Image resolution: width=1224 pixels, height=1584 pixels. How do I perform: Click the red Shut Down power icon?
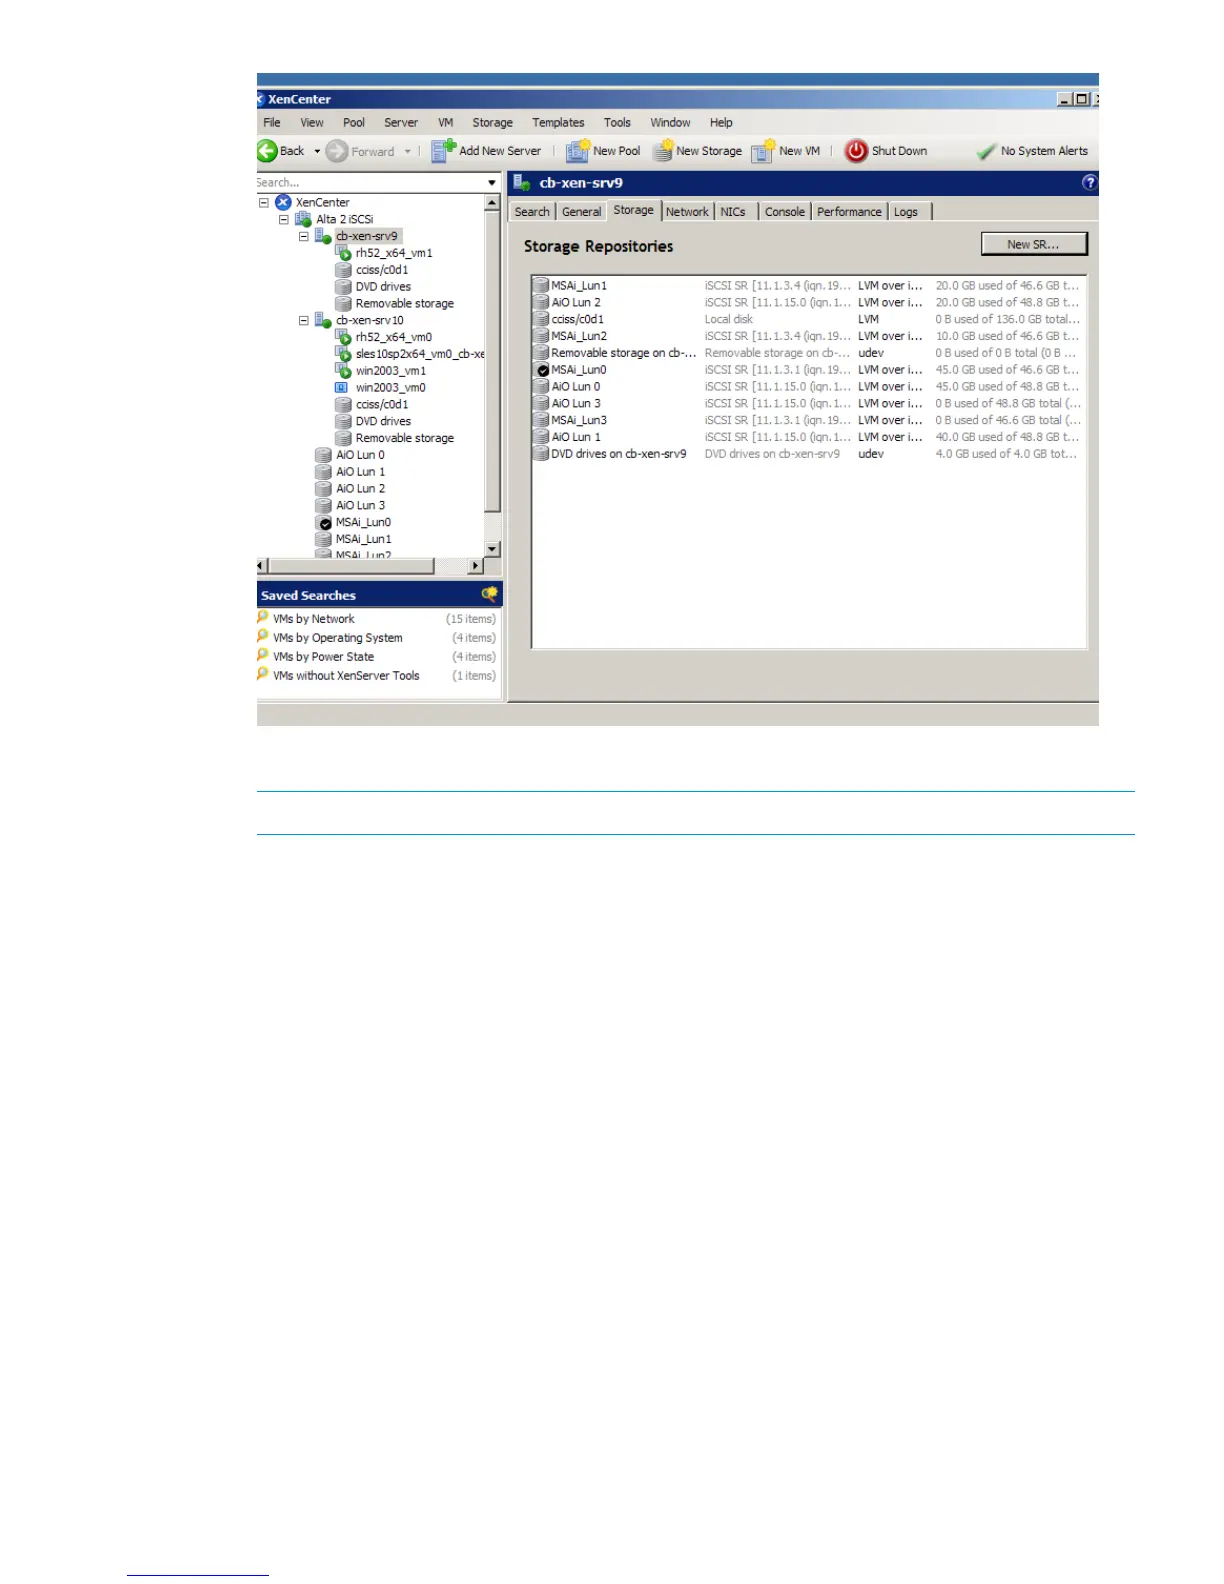click(x=856, y=151)
